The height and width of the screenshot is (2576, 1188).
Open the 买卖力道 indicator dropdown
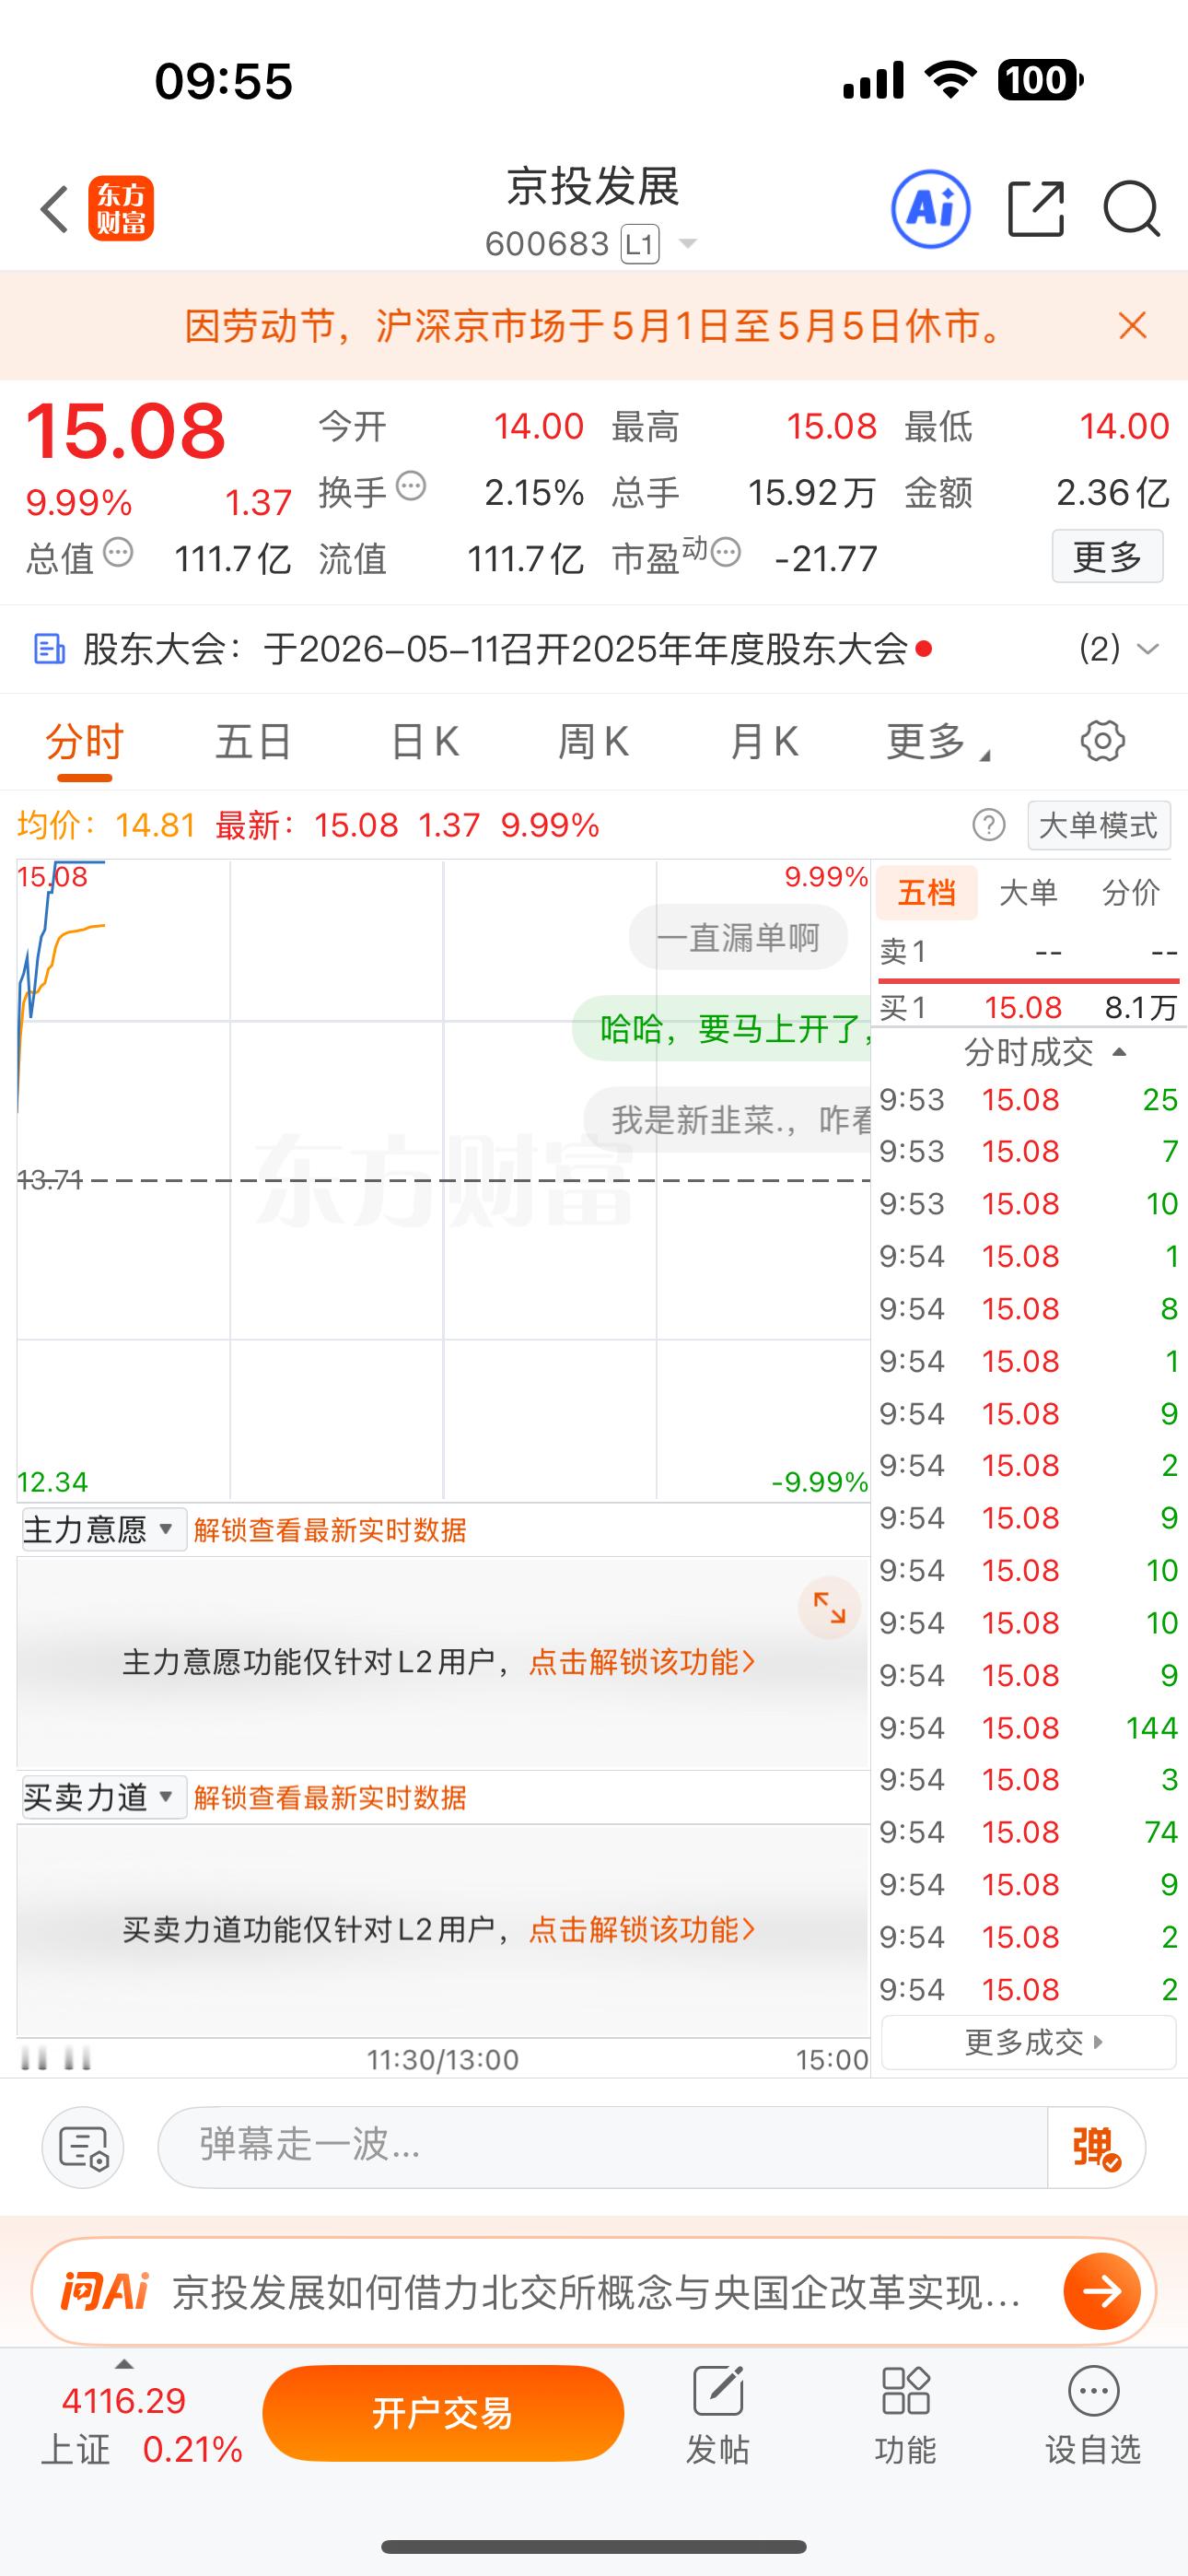103,1798
